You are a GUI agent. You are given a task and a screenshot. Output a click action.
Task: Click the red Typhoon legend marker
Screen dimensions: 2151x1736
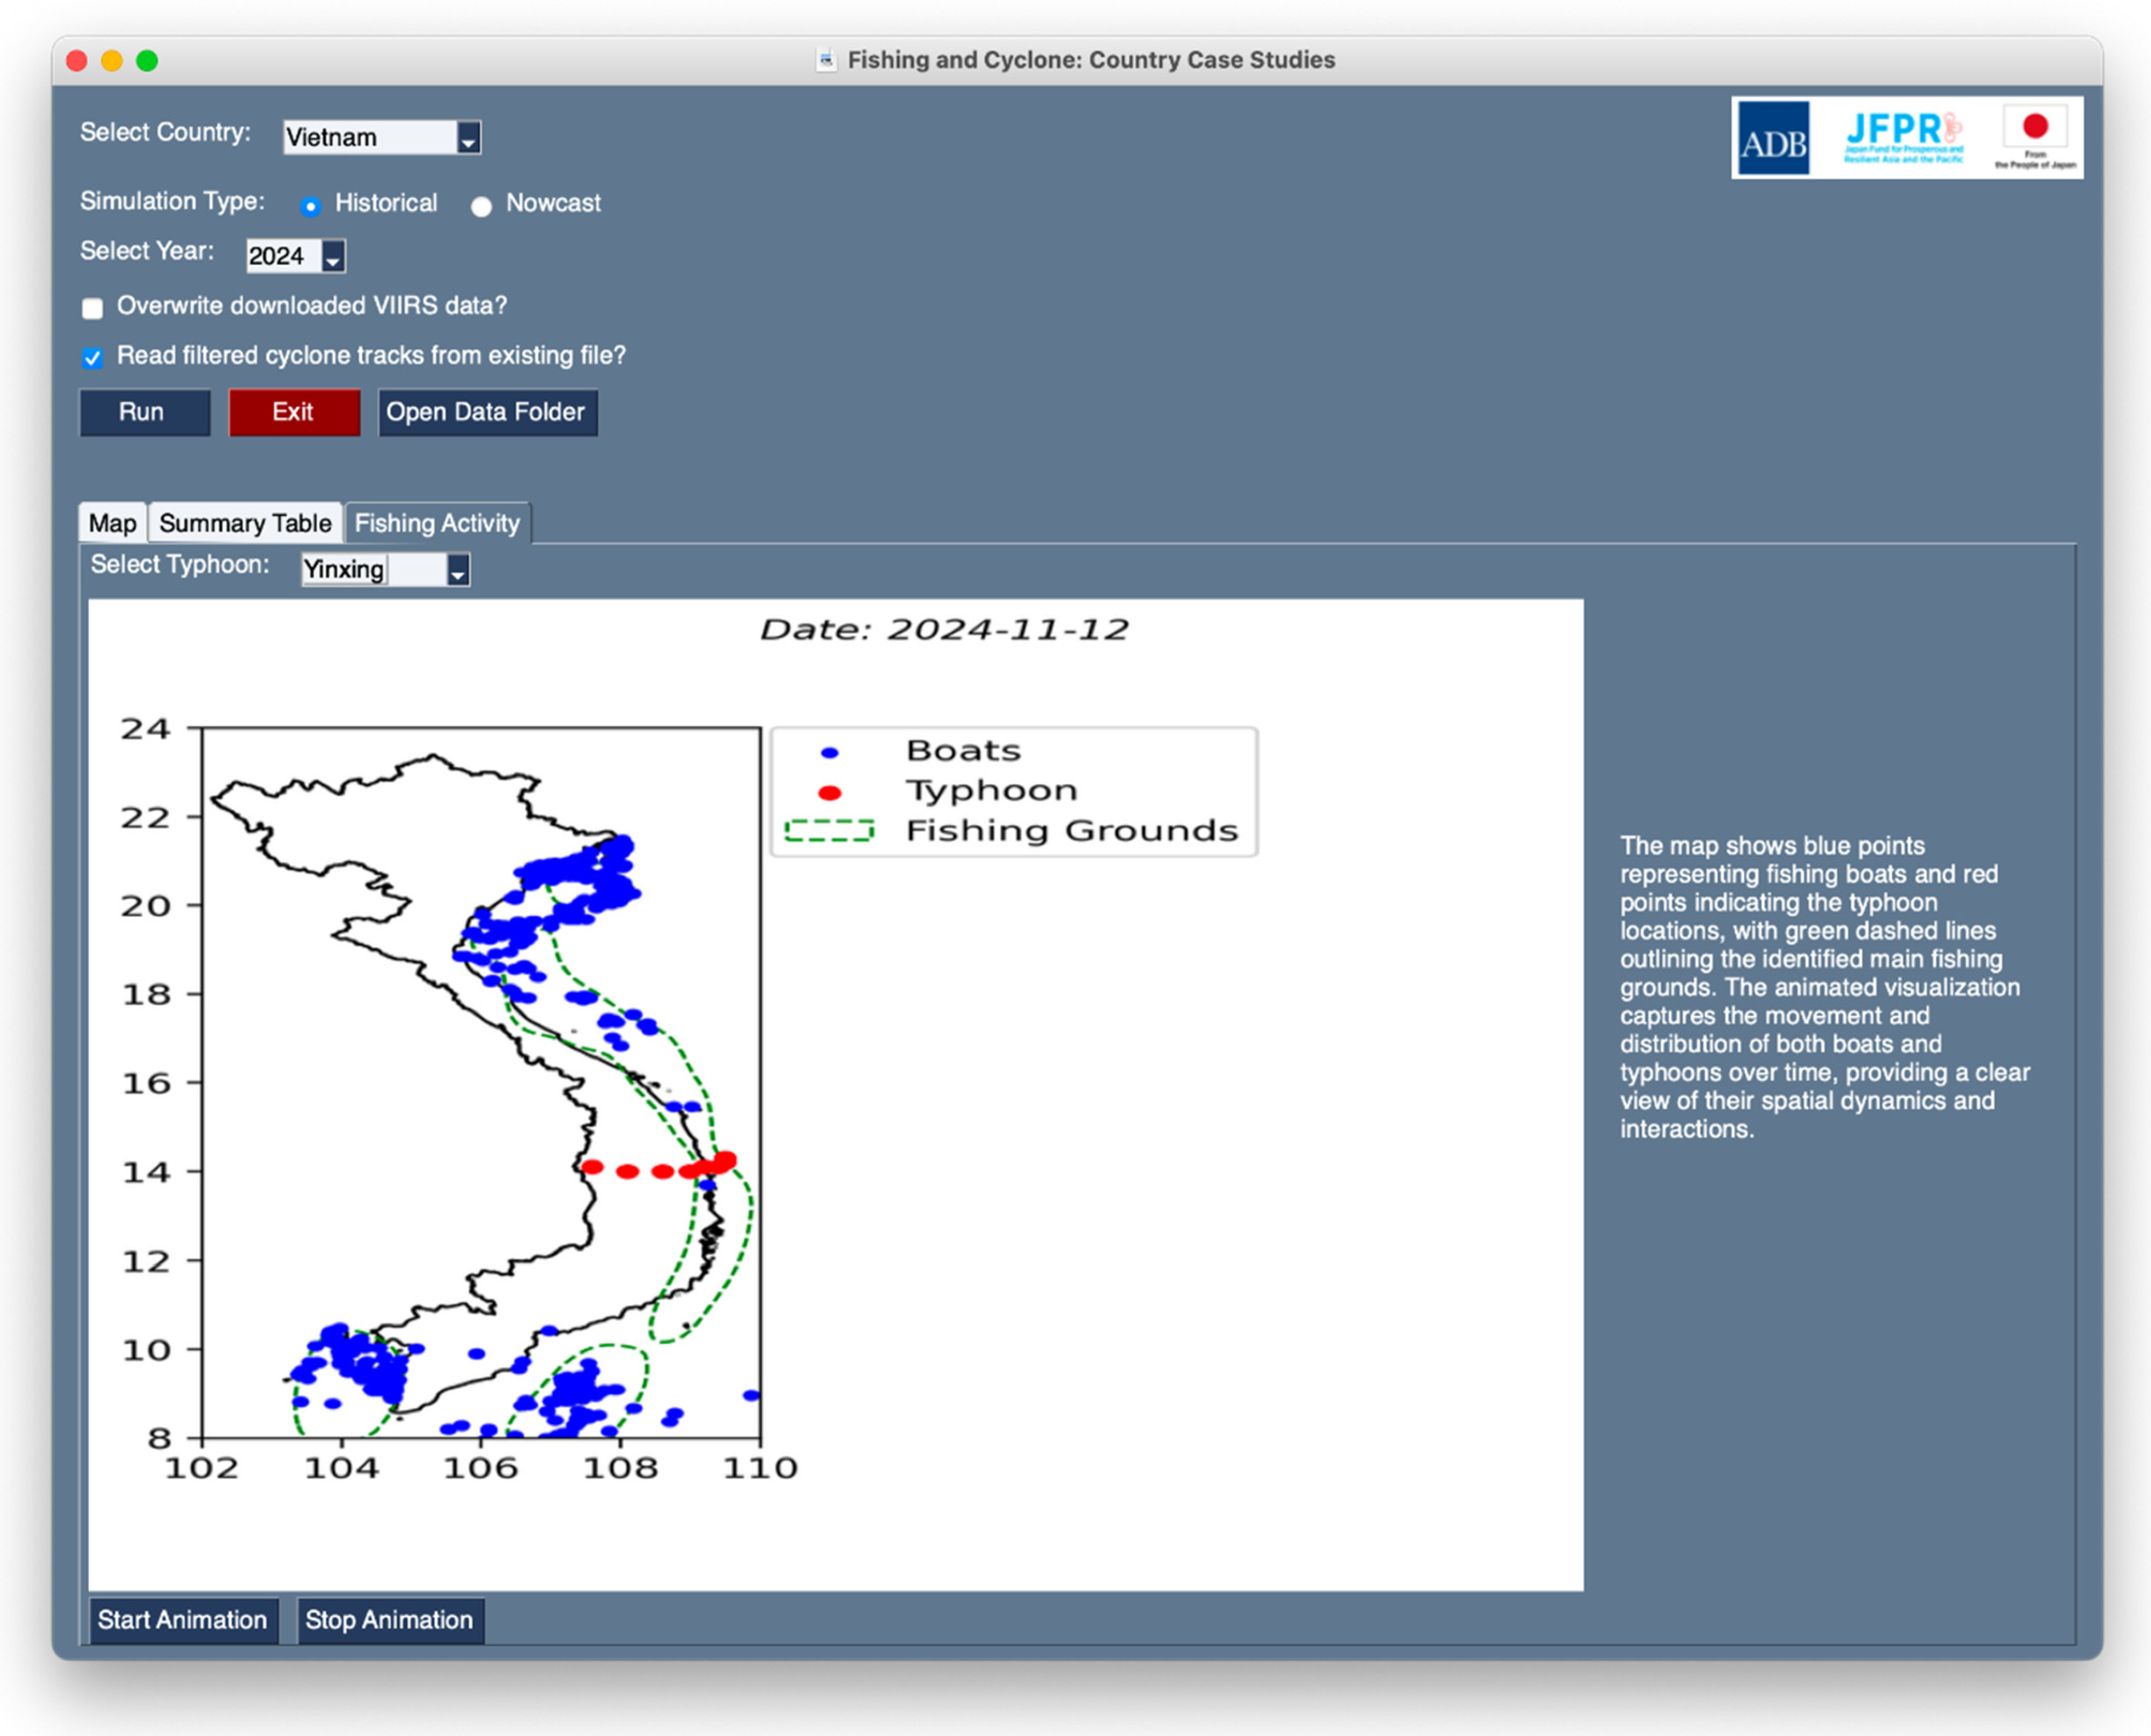pyautogui.click(x=829, y=793)
